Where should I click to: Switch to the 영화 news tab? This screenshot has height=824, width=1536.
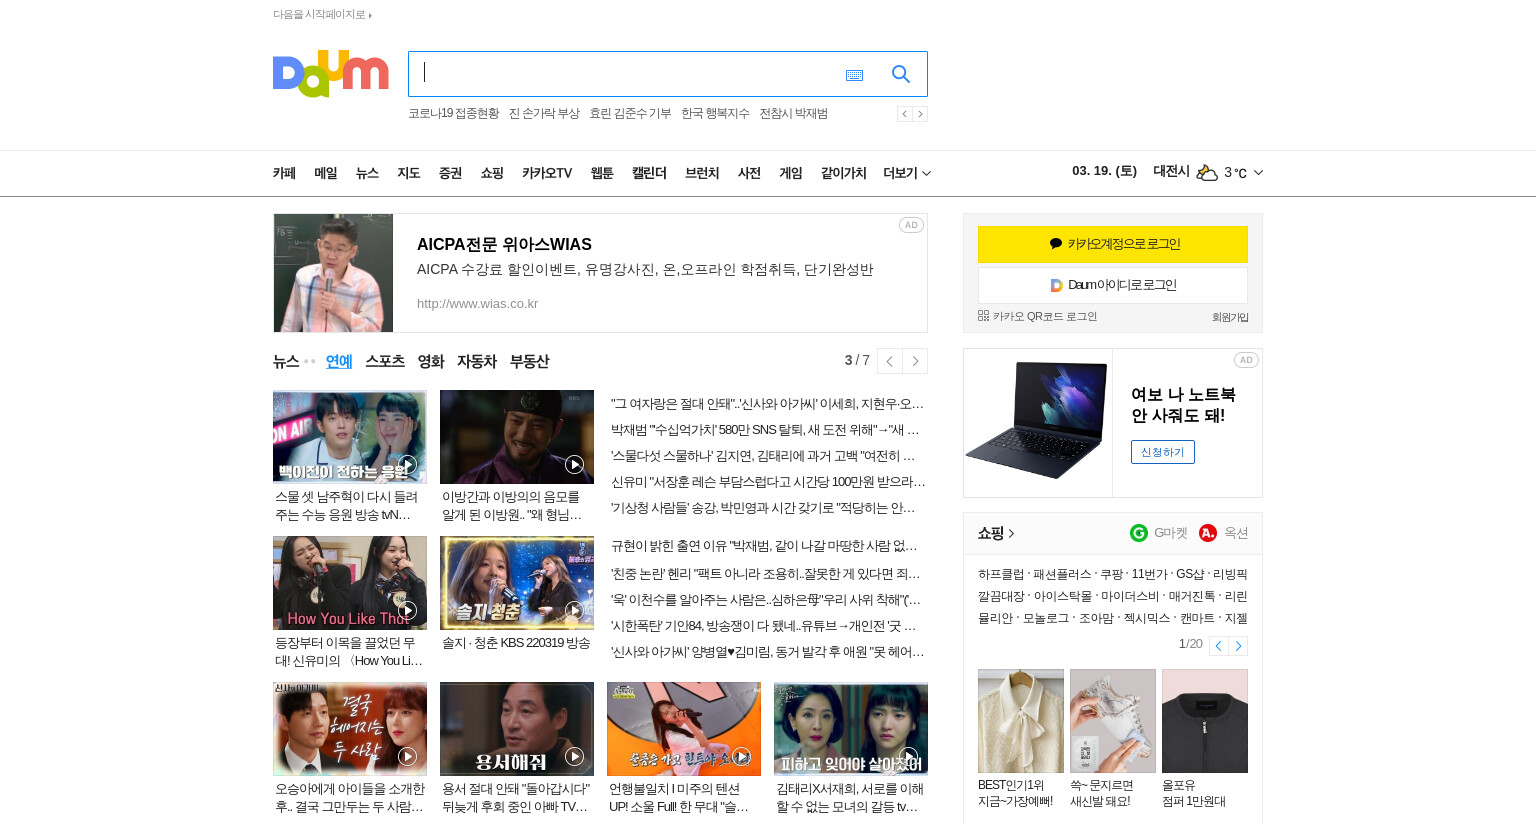tap(431, 361)
